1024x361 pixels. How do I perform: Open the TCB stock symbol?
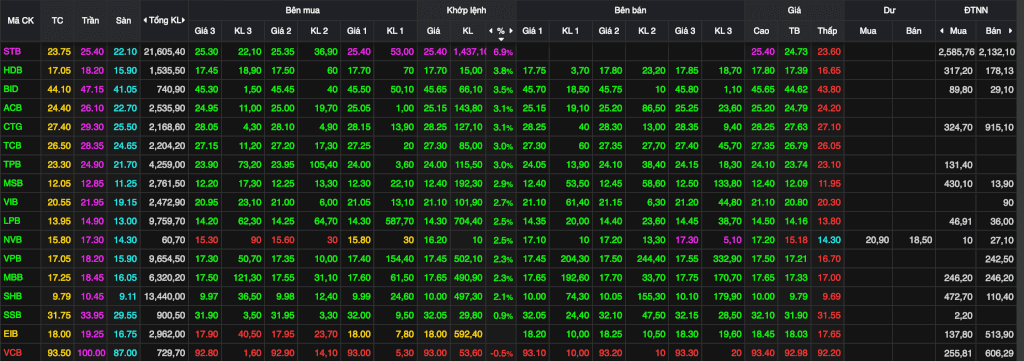click(12, 146)
